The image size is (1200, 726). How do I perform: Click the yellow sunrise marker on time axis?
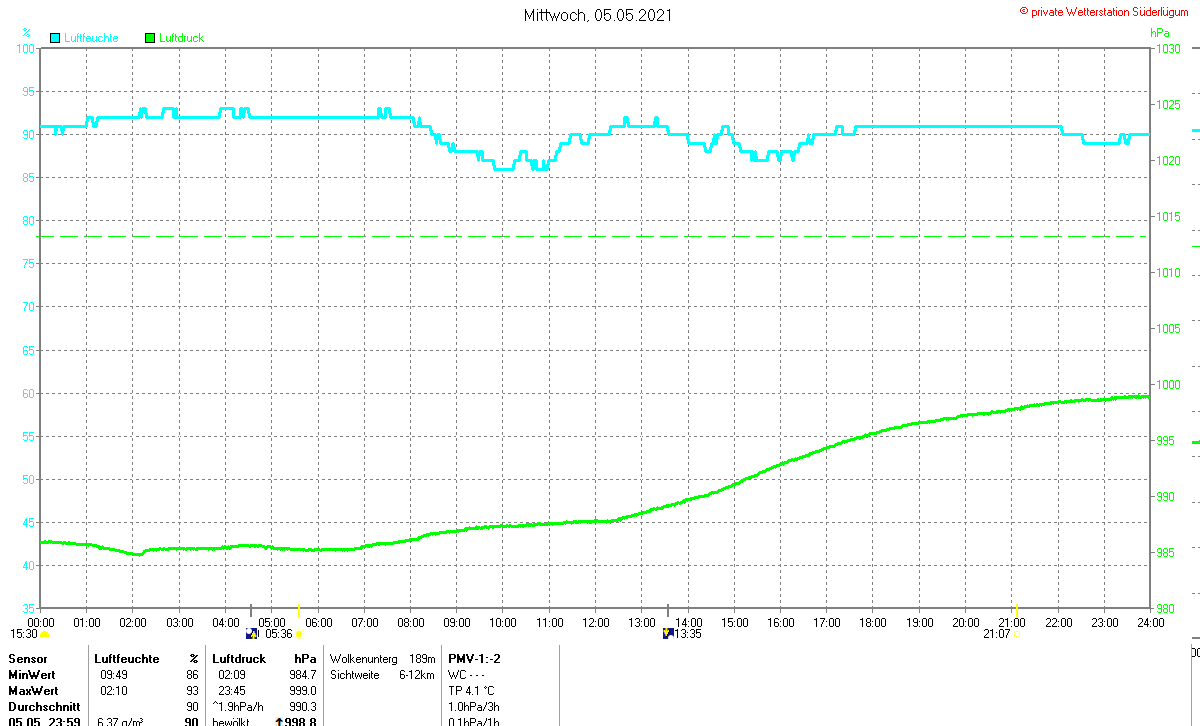299,610
